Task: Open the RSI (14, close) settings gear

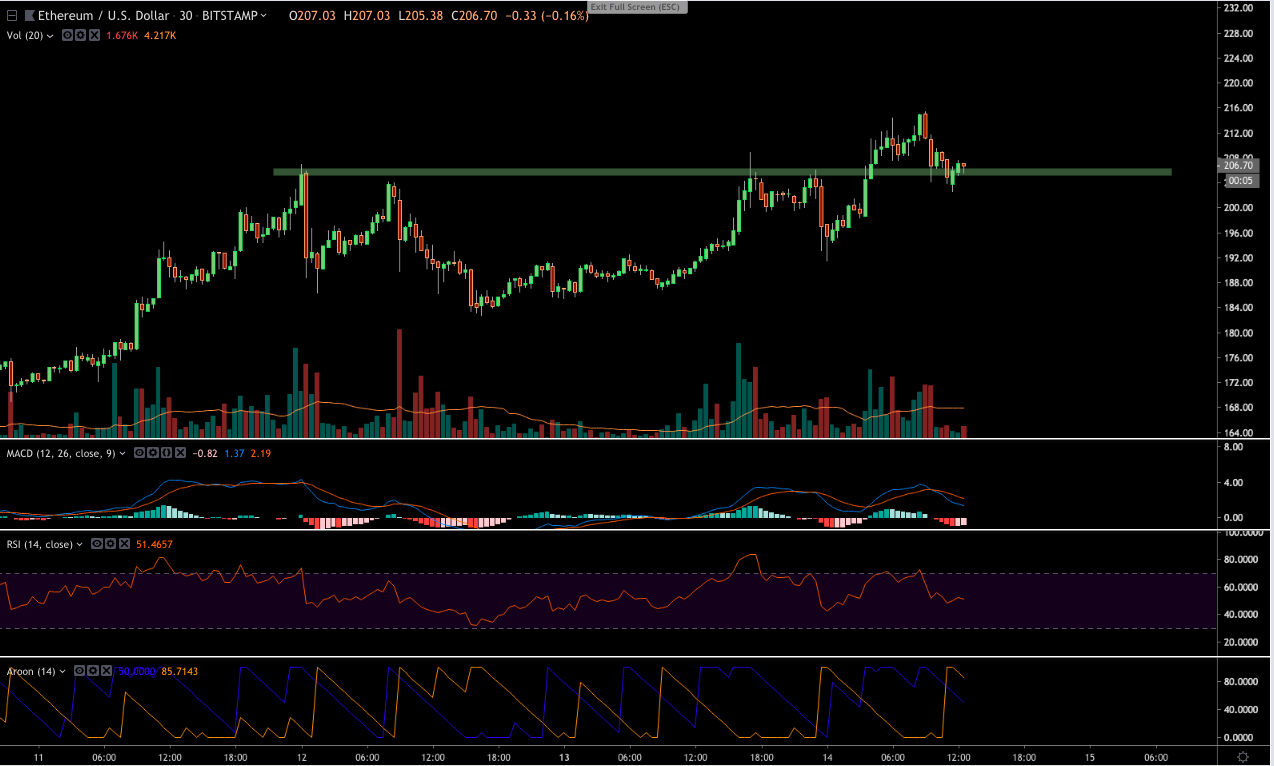Action: [110, 544]
